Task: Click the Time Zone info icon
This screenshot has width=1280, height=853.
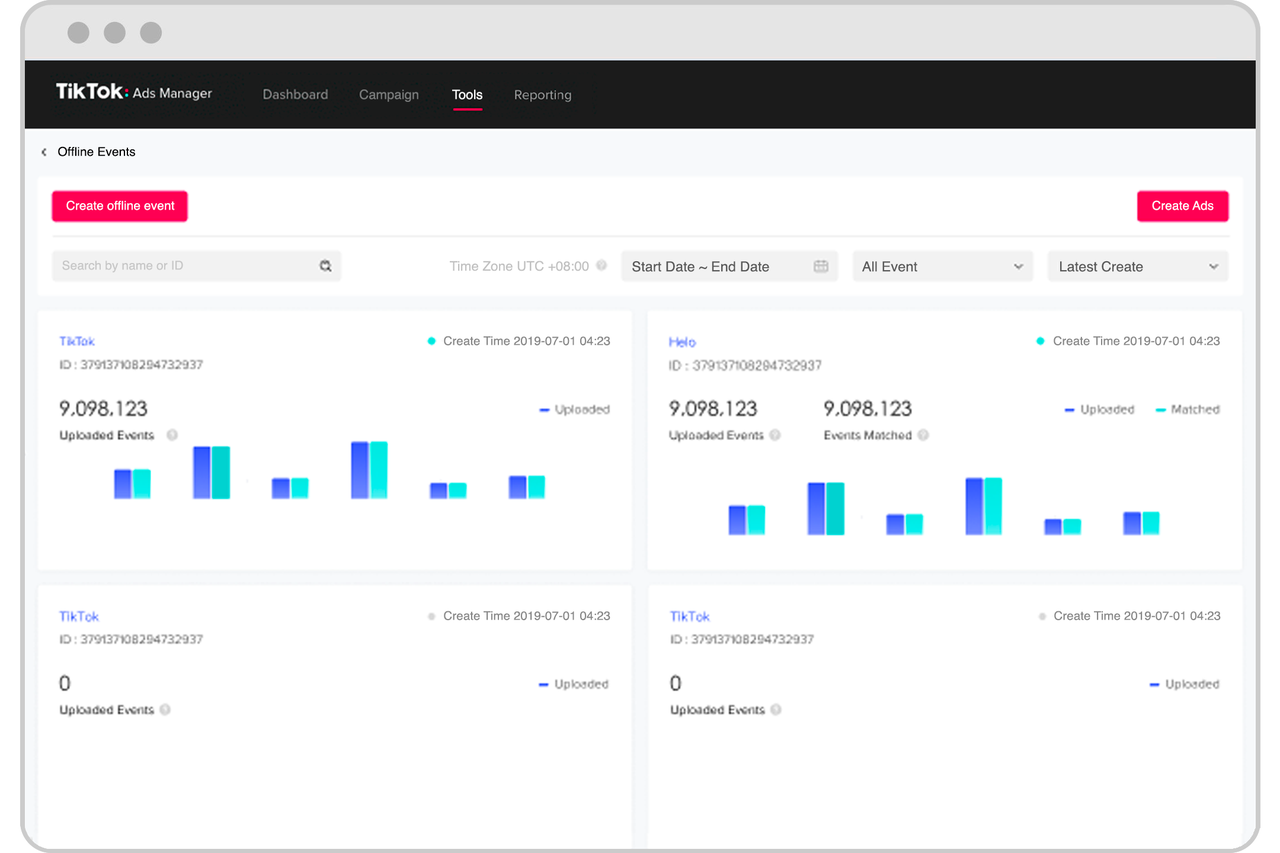Action: pyautogui.click(x=602, y=266)
